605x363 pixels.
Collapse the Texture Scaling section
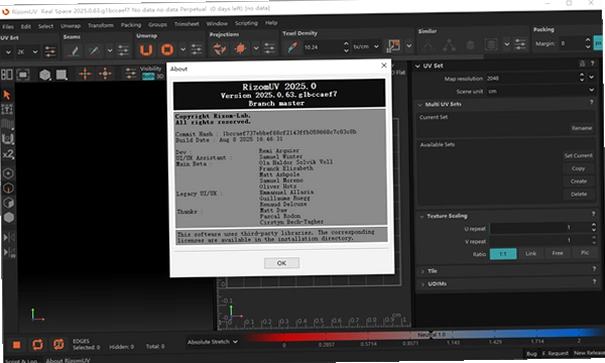tap(422, 216)
